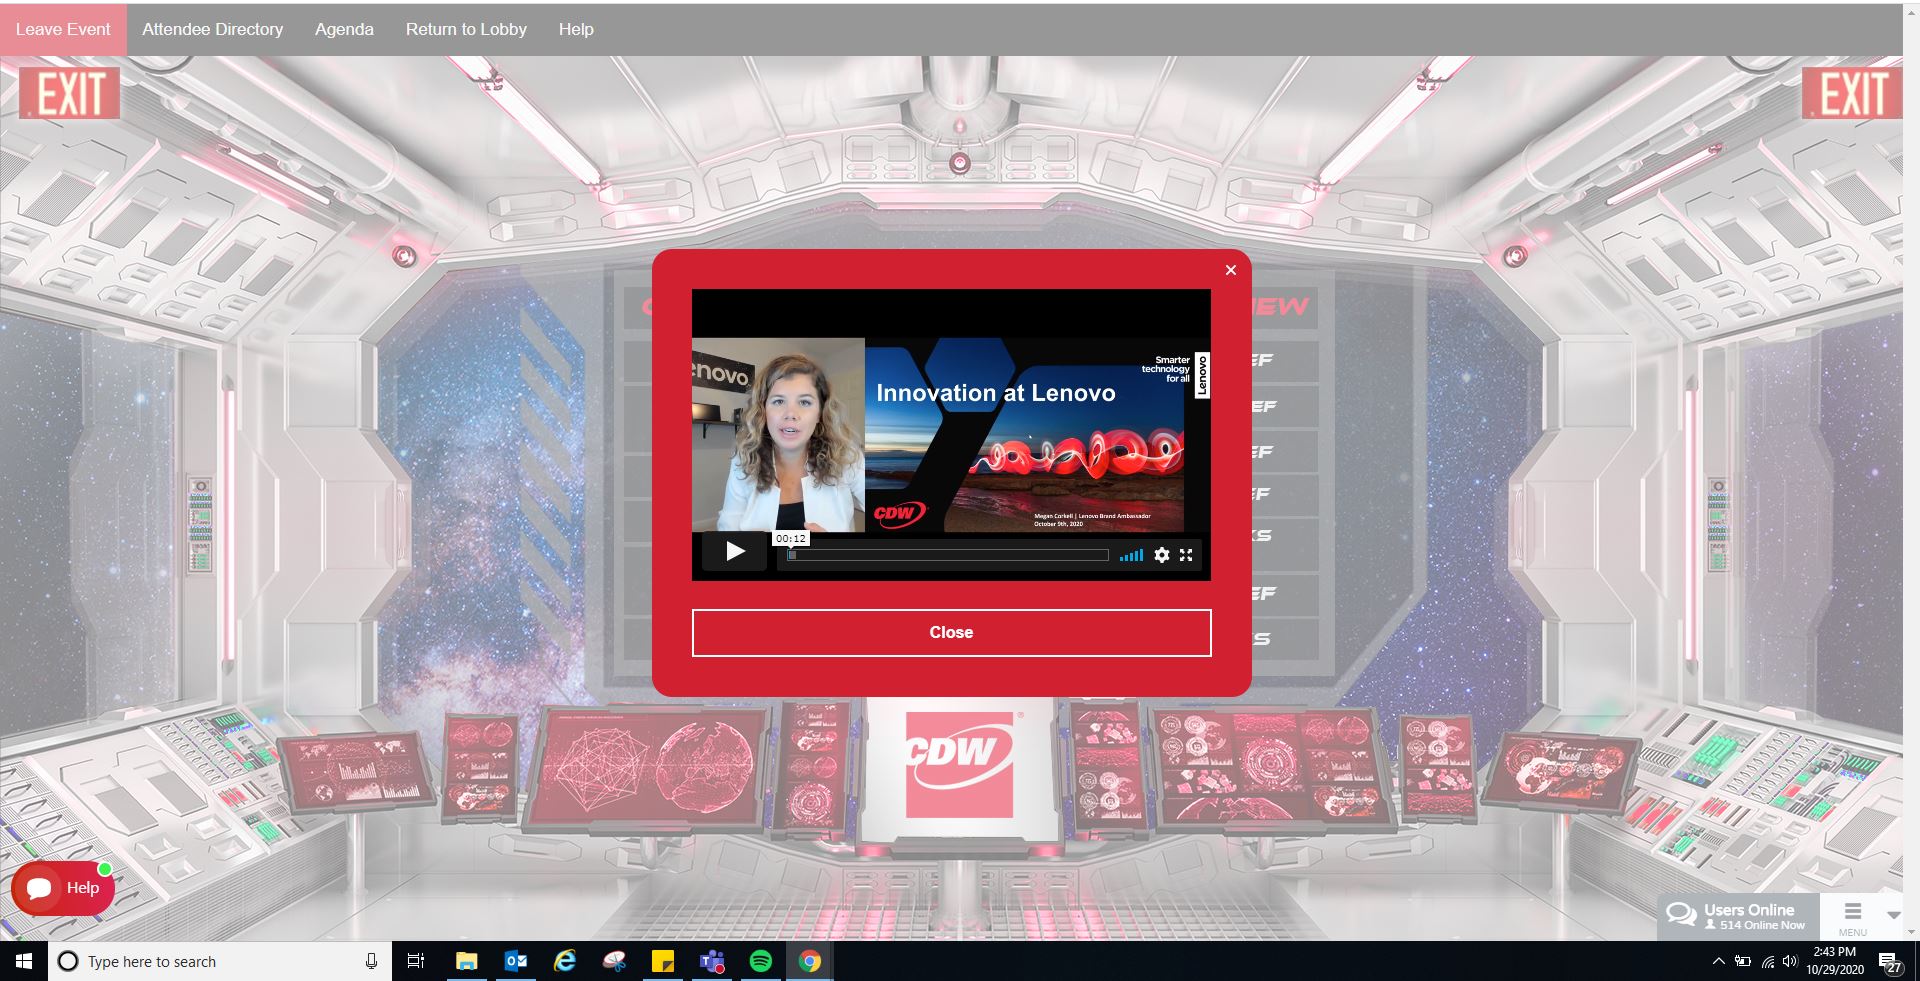
Task: Click the battery icon in system tray
Action: pyautogui.click(x=1743, y=962)
